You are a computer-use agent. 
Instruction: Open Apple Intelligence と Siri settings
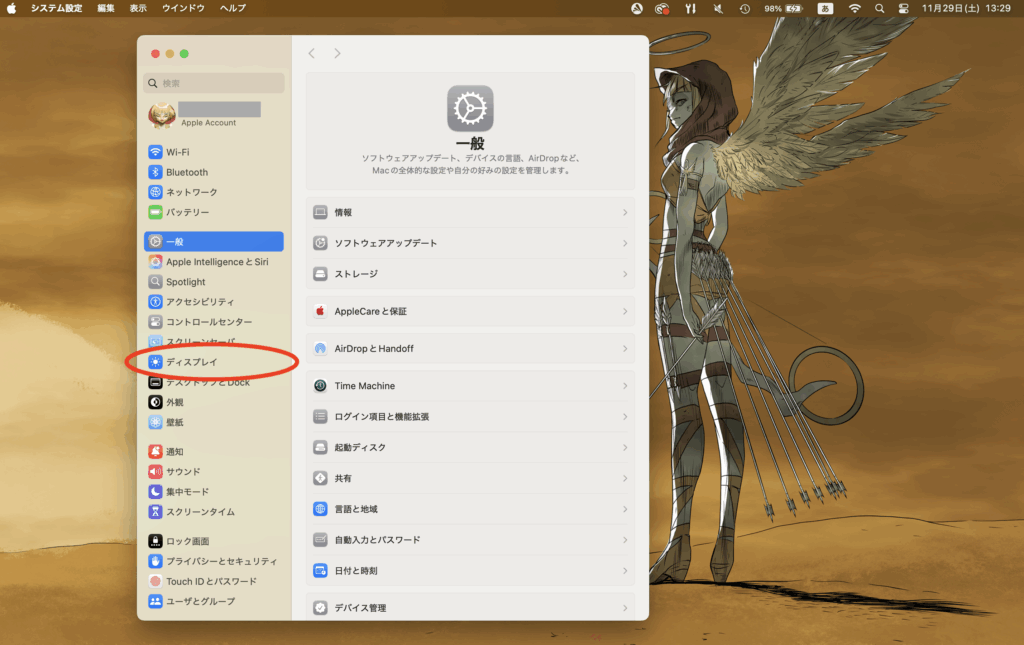216,262
